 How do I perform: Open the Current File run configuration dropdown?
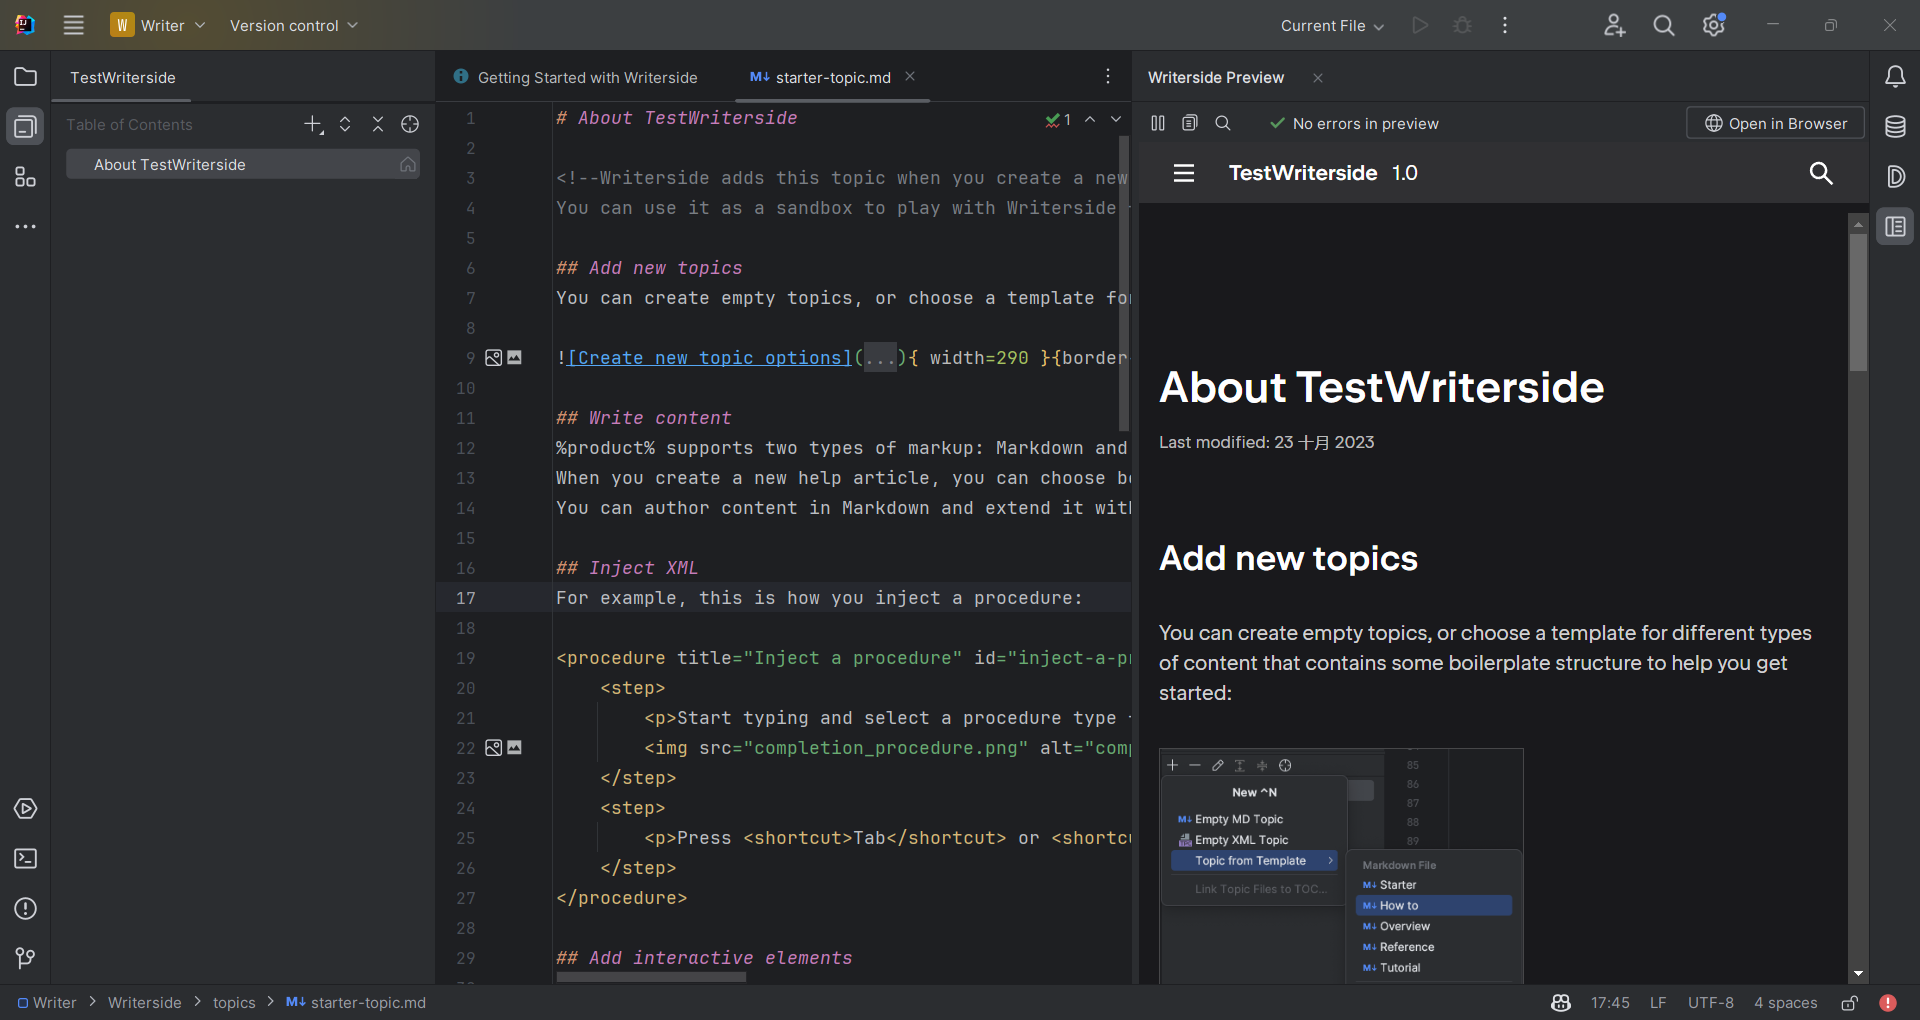click(1332, 25)
